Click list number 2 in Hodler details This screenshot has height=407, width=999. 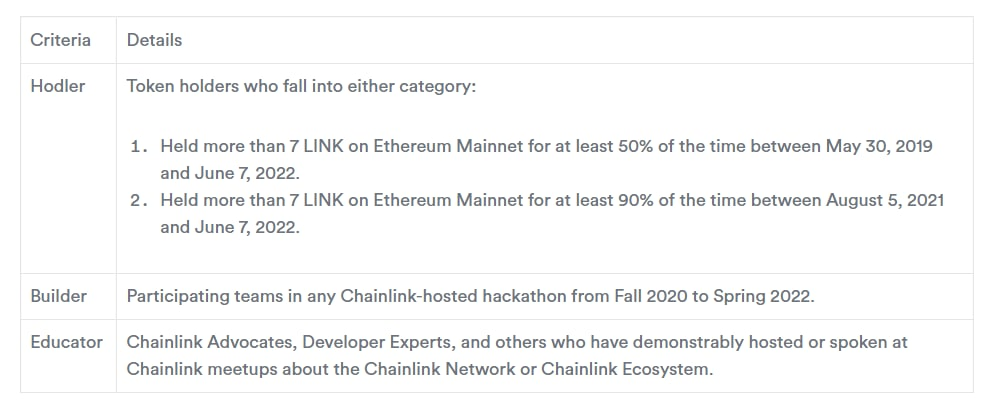(138, 200)
